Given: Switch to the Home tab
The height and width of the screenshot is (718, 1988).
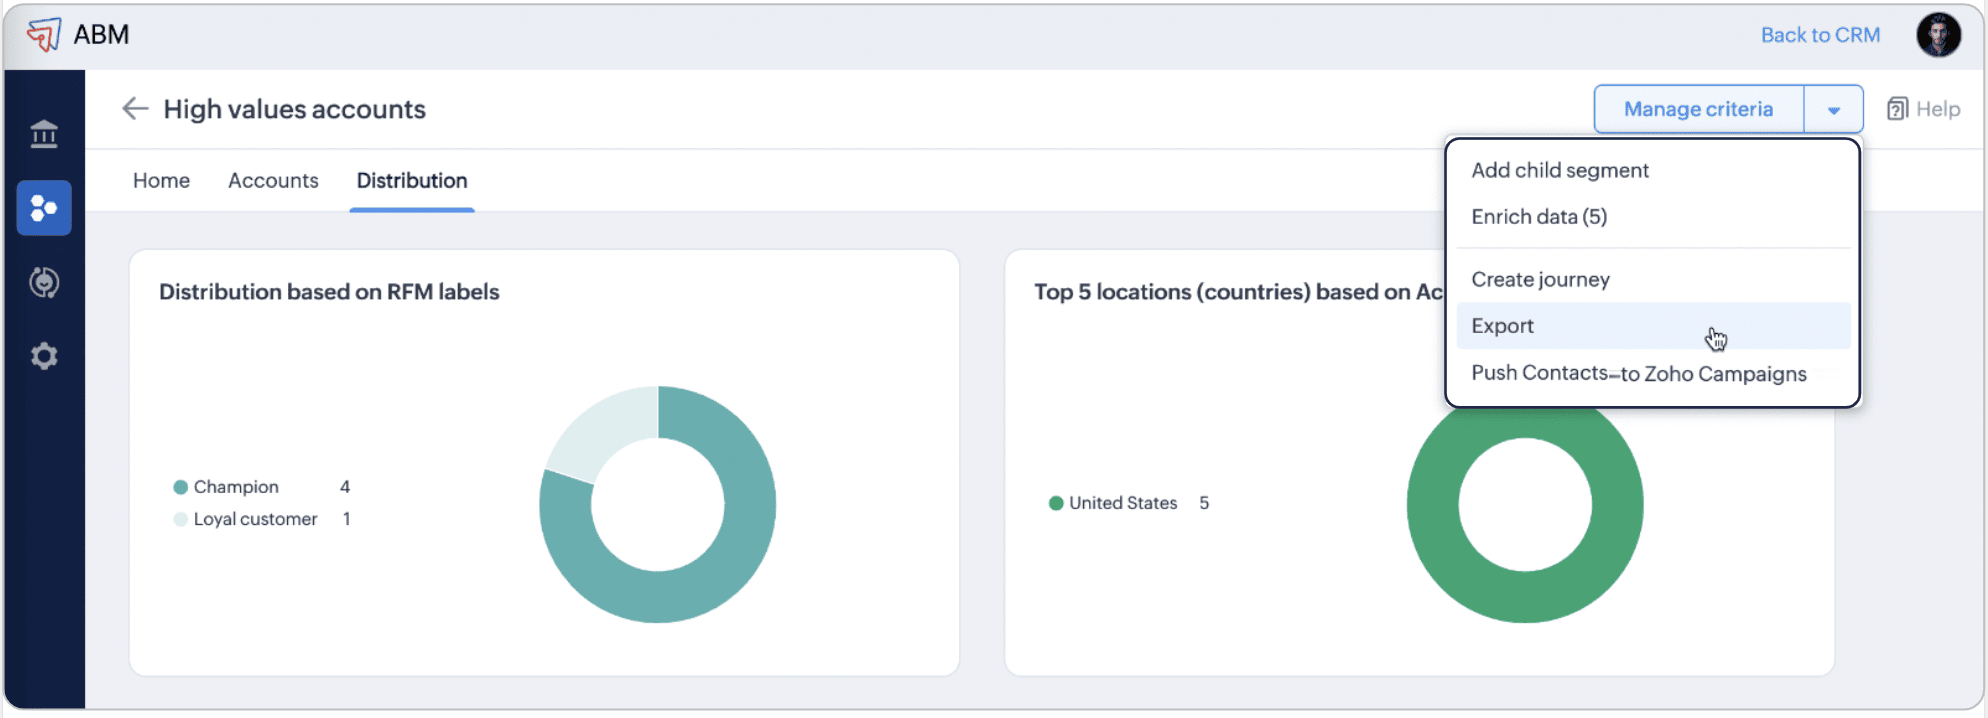Looking at the screenshot, I should click(161, 181).
